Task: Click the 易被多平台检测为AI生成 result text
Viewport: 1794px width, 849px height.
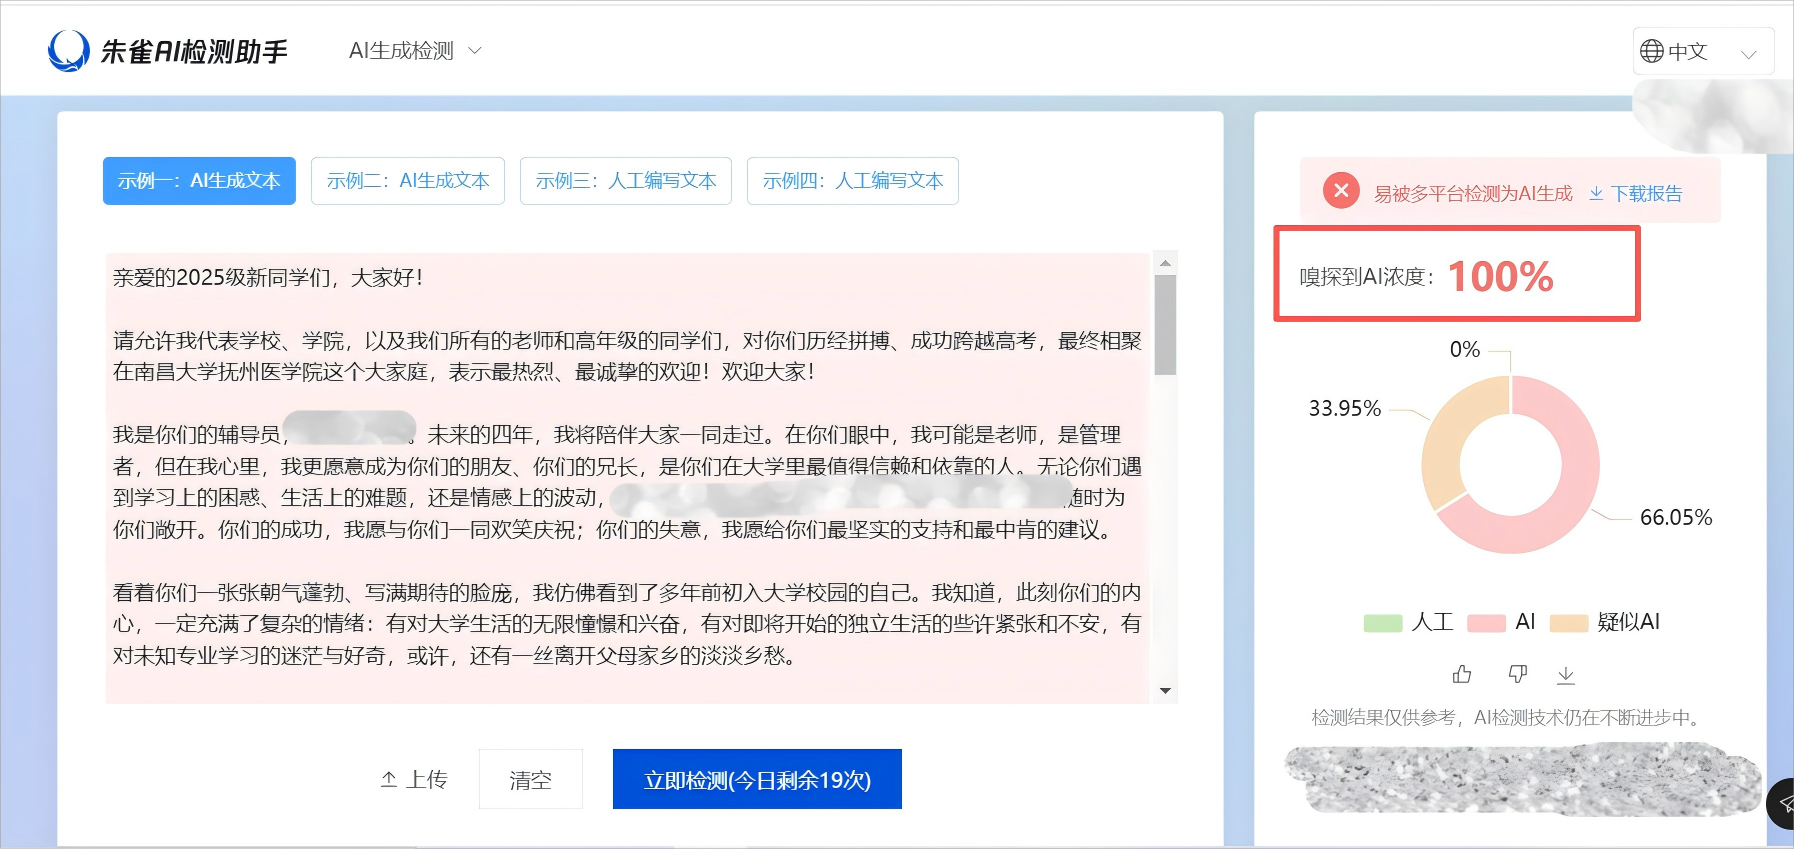Action: tap(1473, 193)
